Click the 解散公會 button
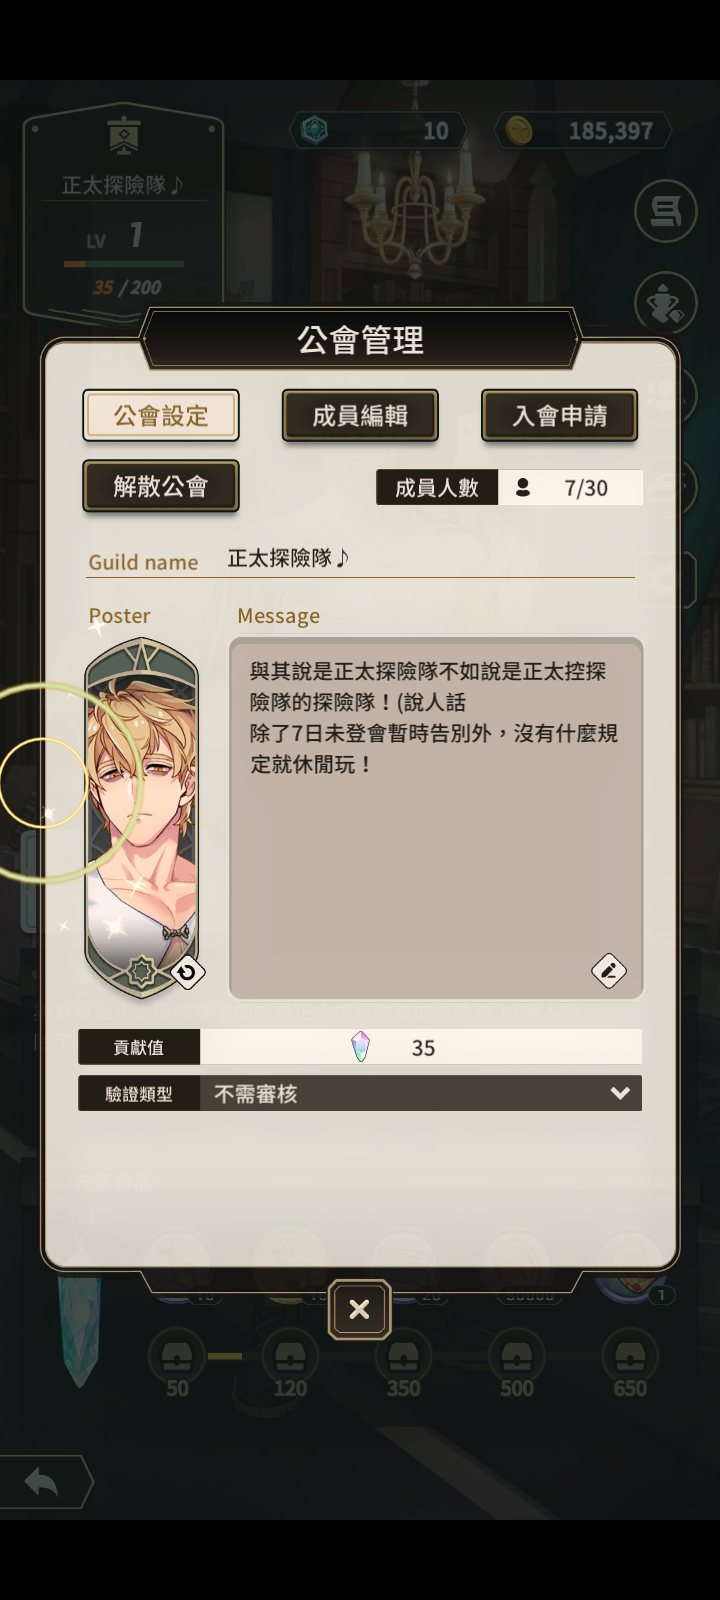This screenshot has width=720, height=1600. click(161, 486)
